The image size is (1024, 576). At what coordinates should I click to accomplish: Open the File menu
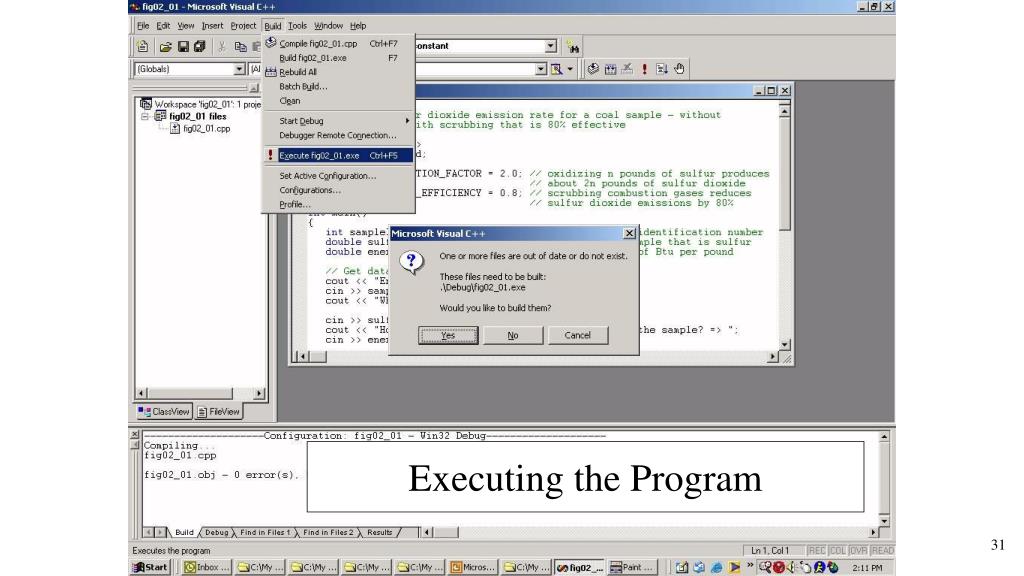pos(143,25)
